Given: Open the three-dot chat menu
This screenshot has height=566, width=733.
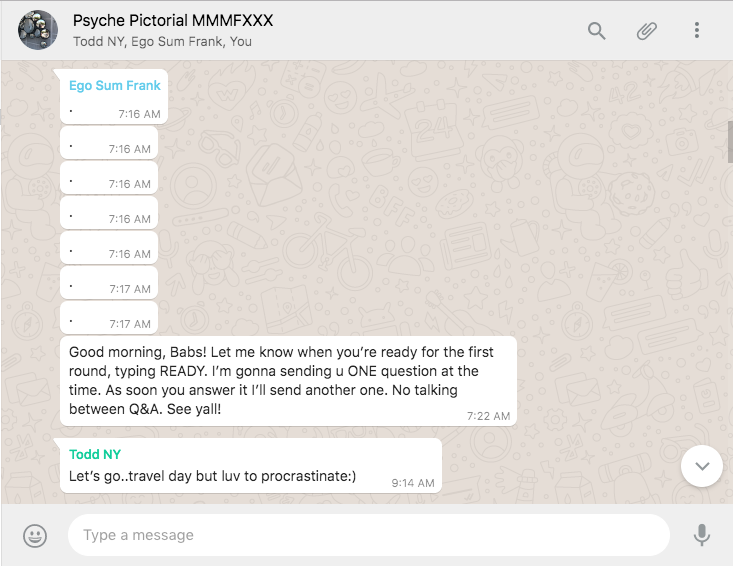Looking at the screenshot, I should click(x=697, y=31).
